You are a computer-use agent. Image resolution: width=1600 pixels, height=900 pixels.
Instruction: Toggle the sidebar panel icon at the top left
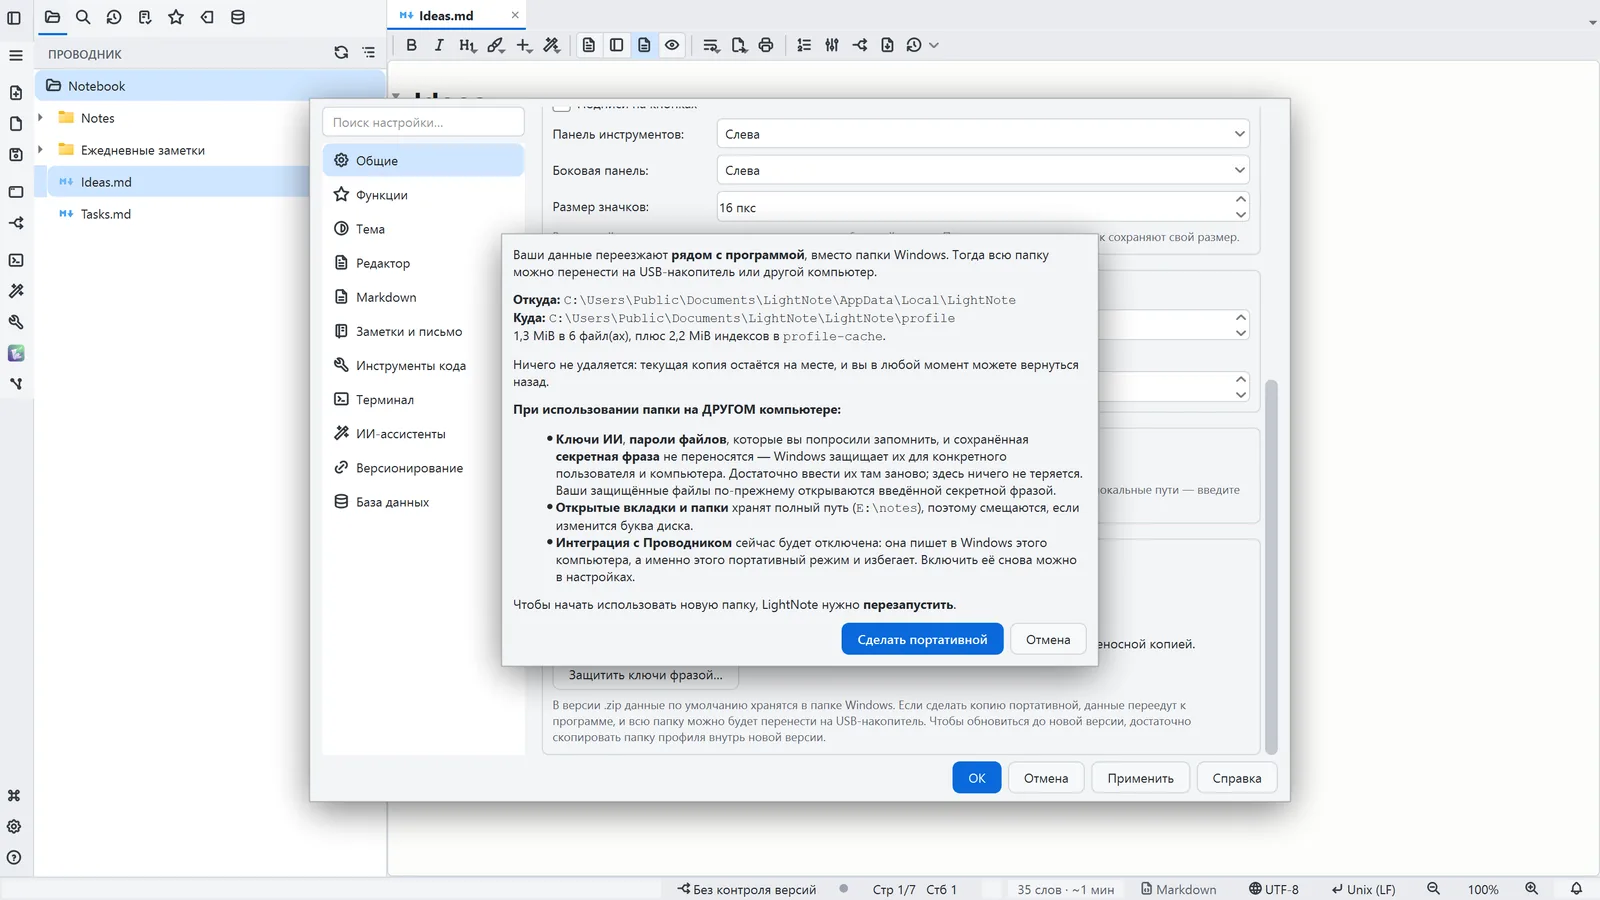click(x=14, y=18)
